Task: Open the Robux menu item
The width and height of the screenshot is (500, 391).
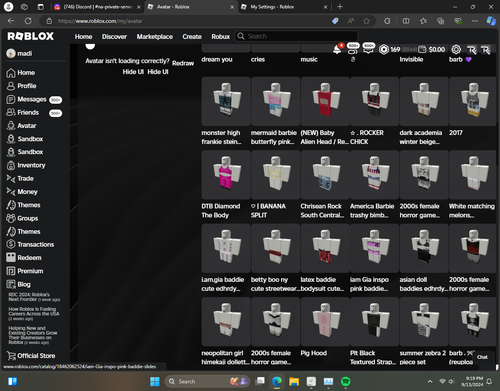Action: [x=221, y=36]
